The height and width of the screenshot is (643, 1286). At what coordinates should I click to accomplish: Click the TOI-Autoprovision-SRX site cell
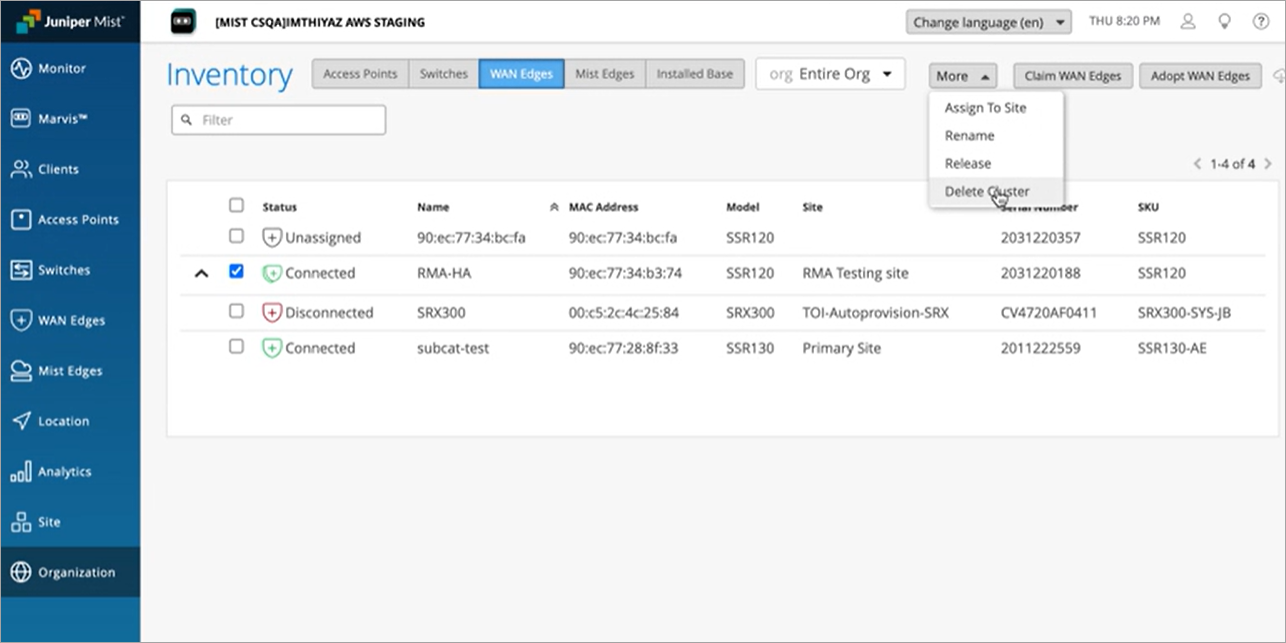875,313
